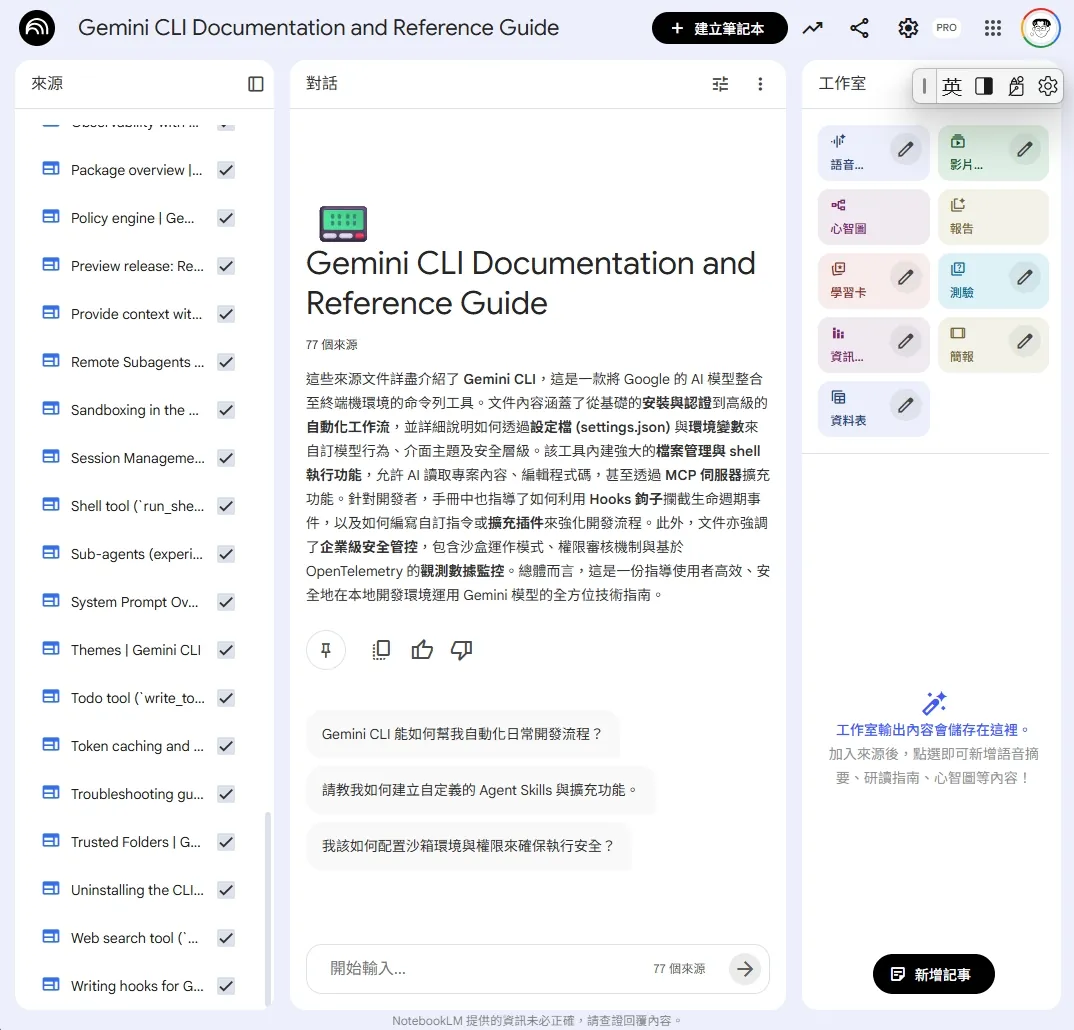Uncheck the Themes | Gemini CLI source
The width and height of the screenshot is (1074, 1030).
point(226,650)
